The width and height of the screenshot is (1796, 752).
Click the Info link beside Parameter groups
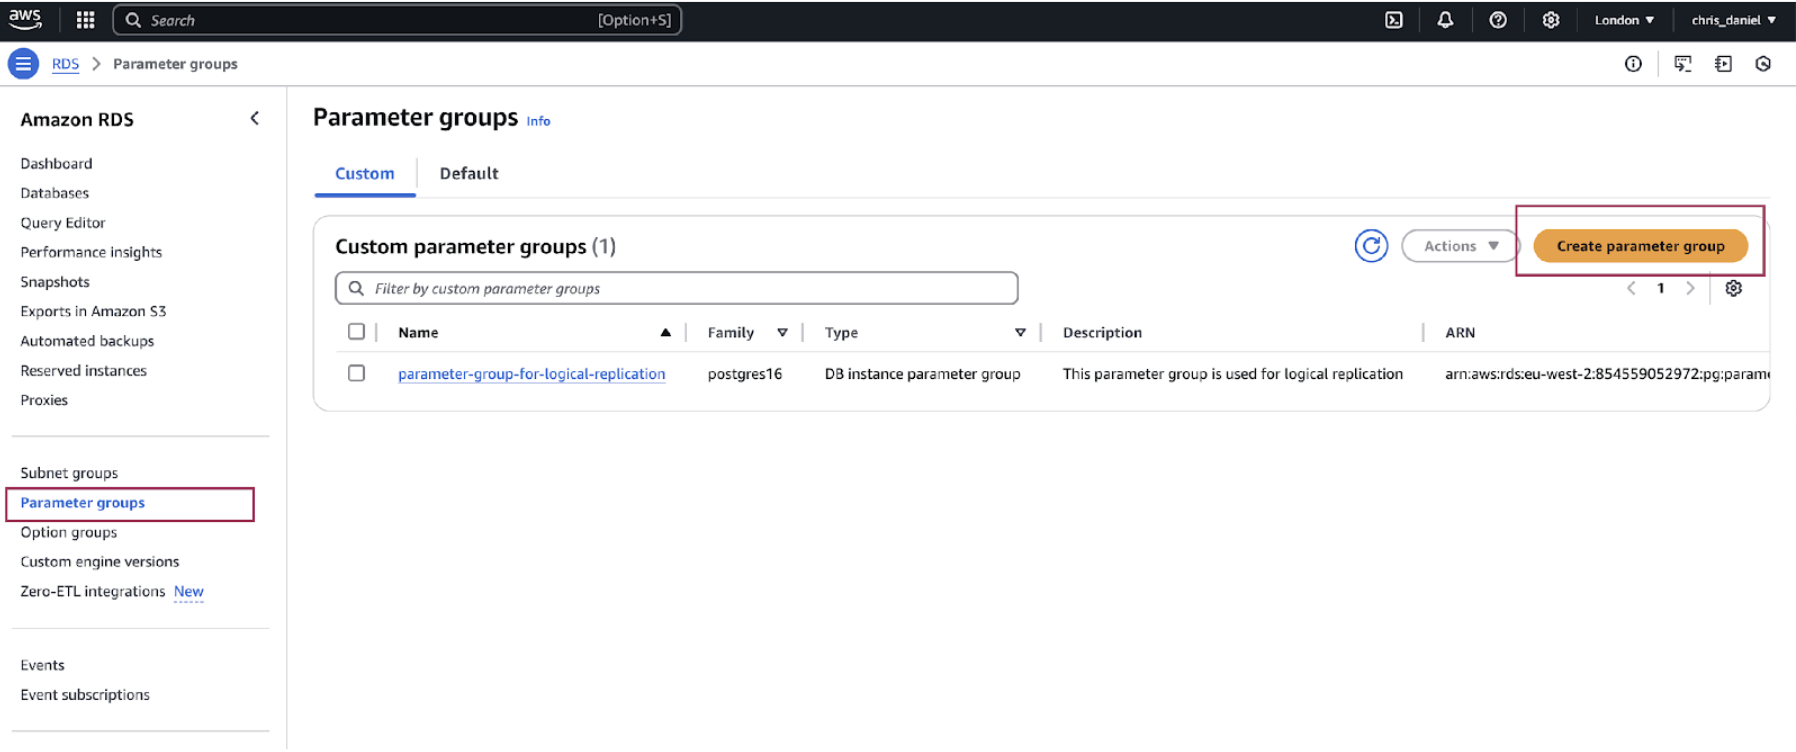click(x=538, y=121)
